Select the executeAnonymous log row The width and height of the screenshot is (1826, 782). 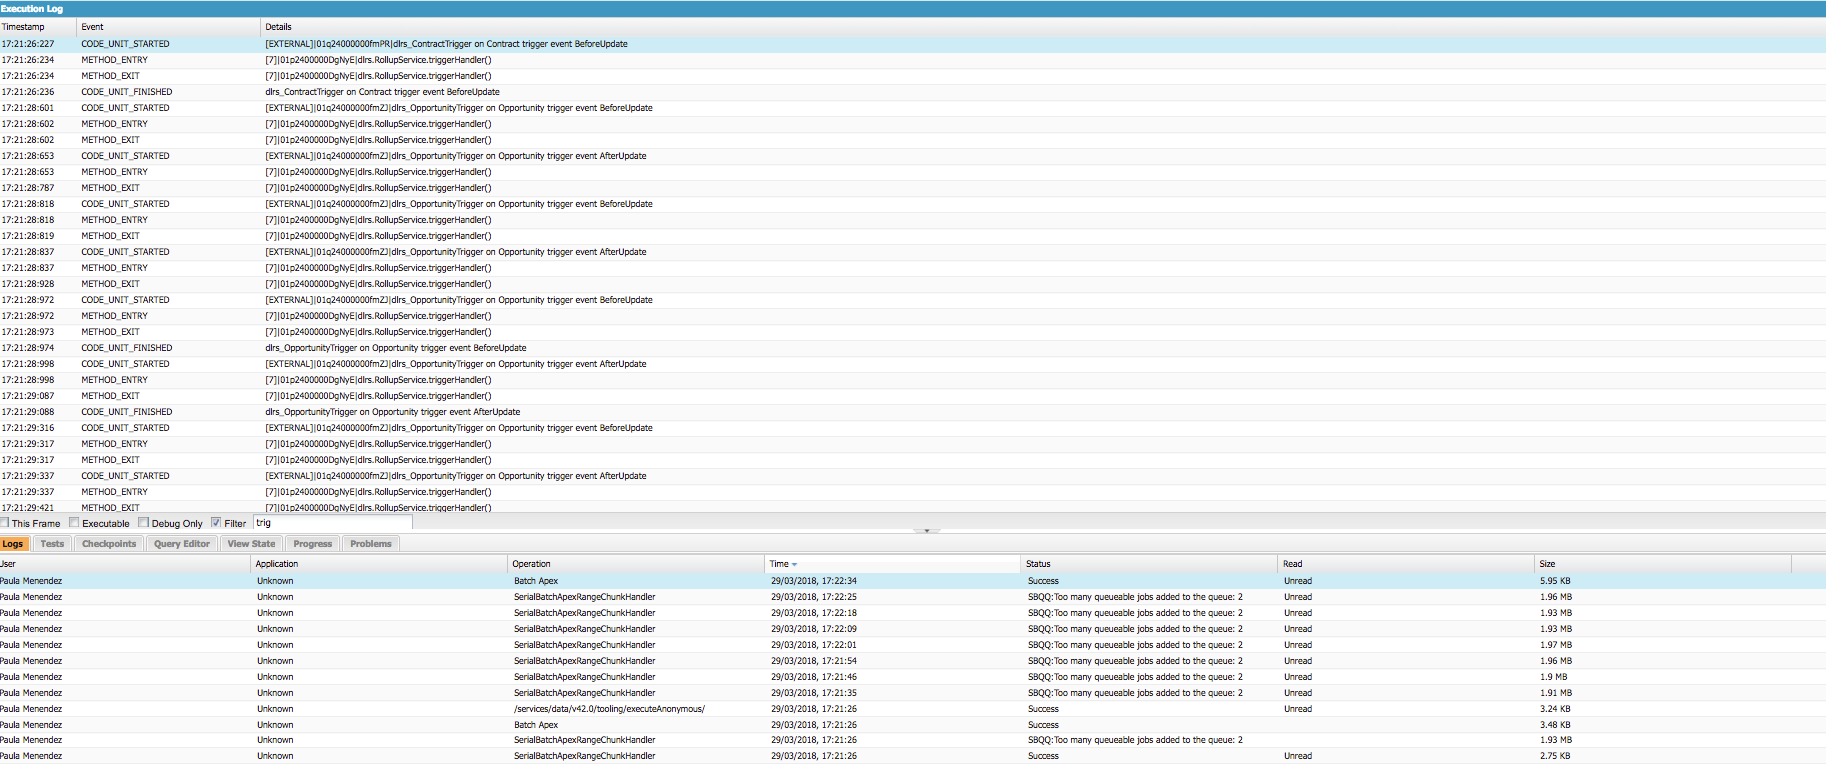click(x=609, y=709)
